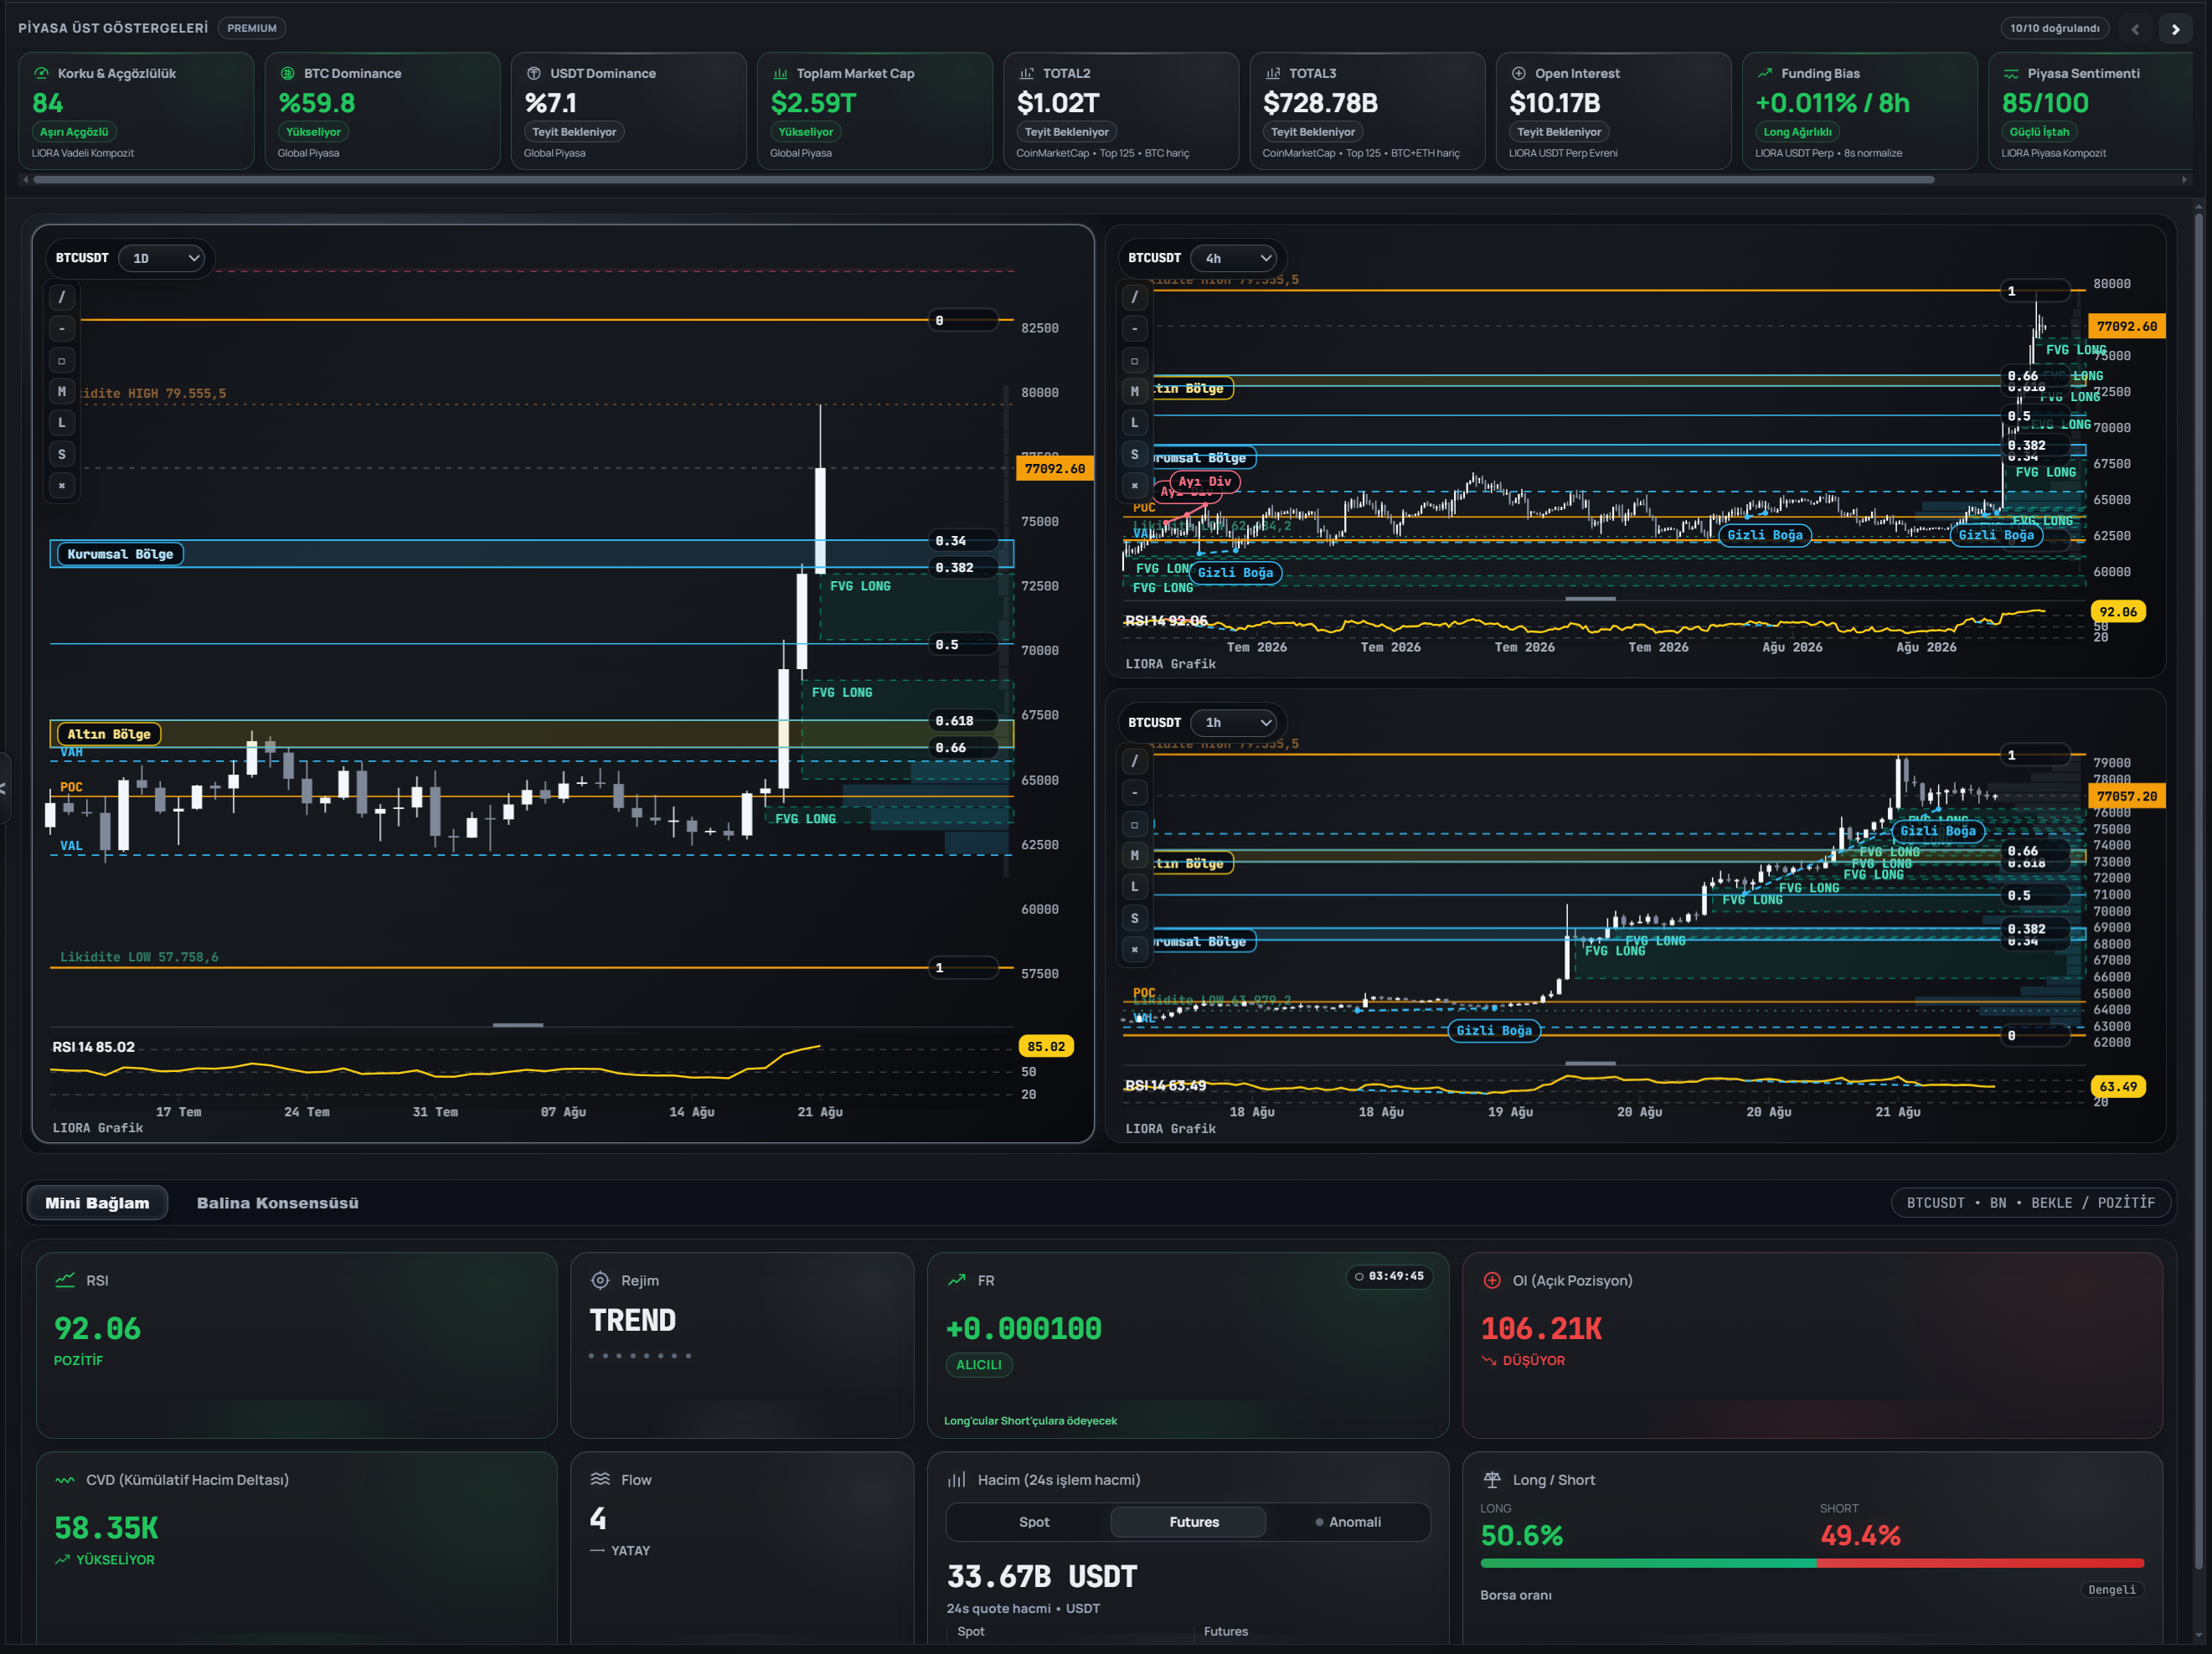Clear drawings with X tool on 4h chart
Viewport: 2212px width, 1654px height.
coord(1134,486)
